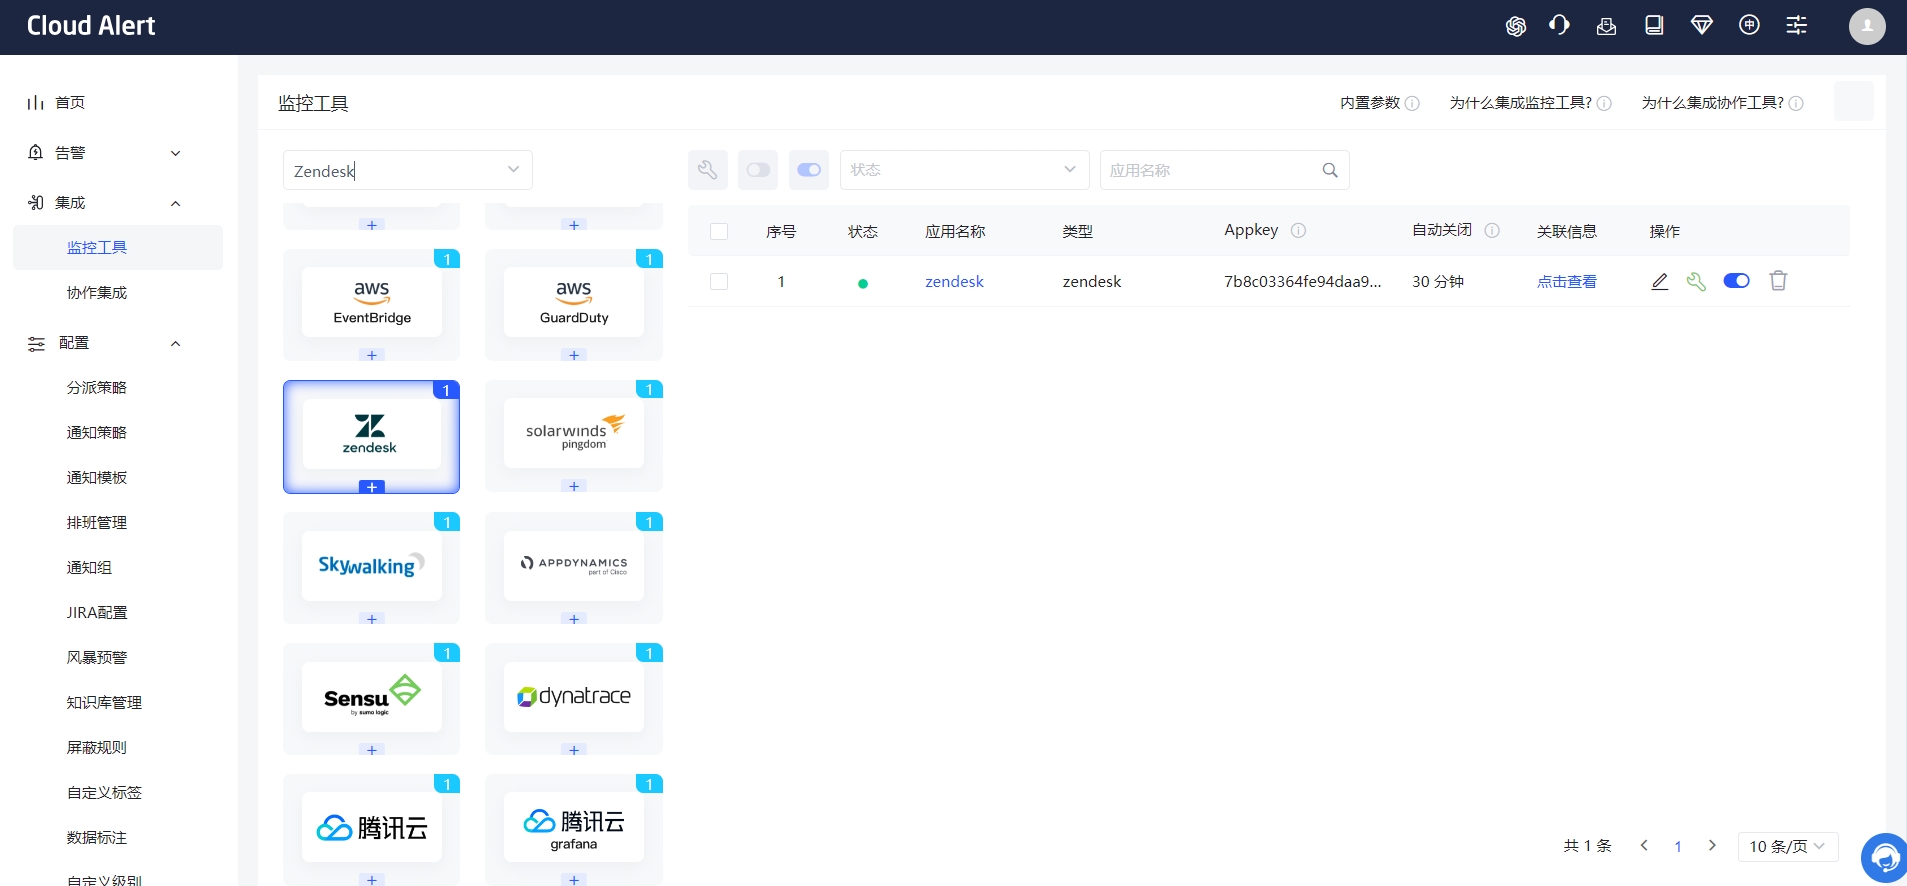Add a solarwinds pingdom integration with plus
Viewport: 1907px width, 886px height.
coord(574,486)
